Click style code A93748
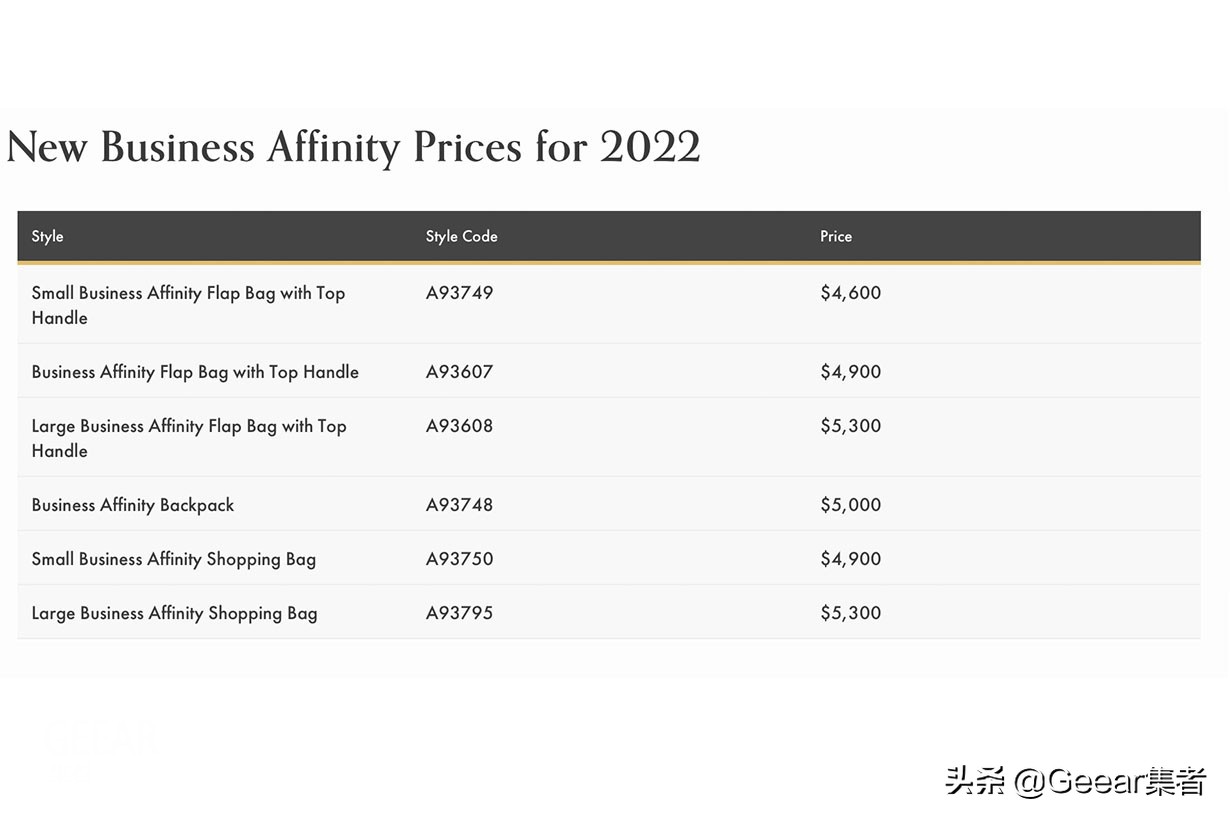Screen dimensions: 1230x820 pyautogui.click(x=459, y=505)
